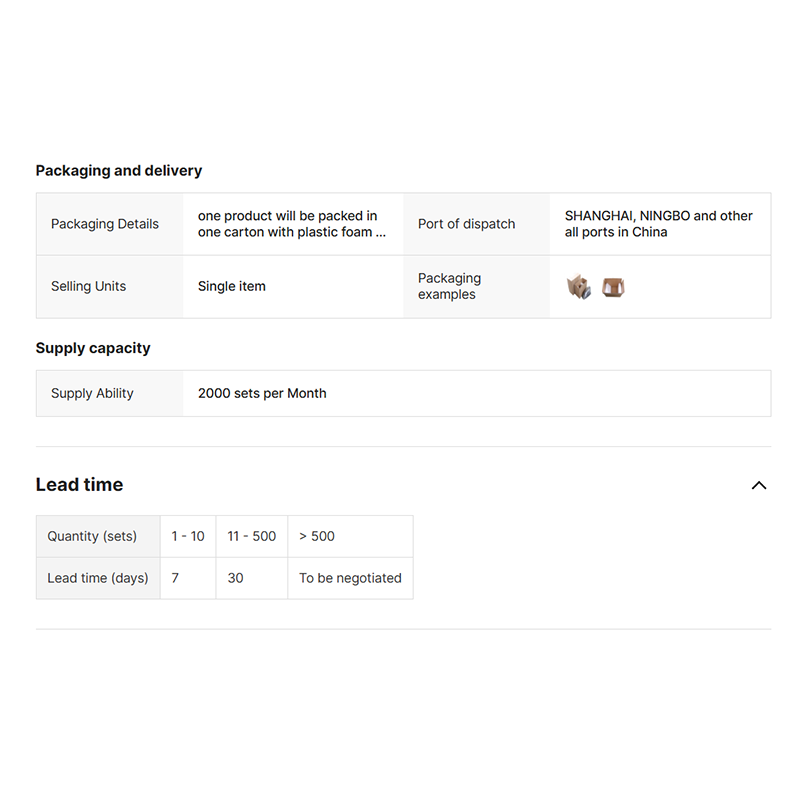Click the Single item value
The width and height of the screenshot is (800, 800).
232,286
